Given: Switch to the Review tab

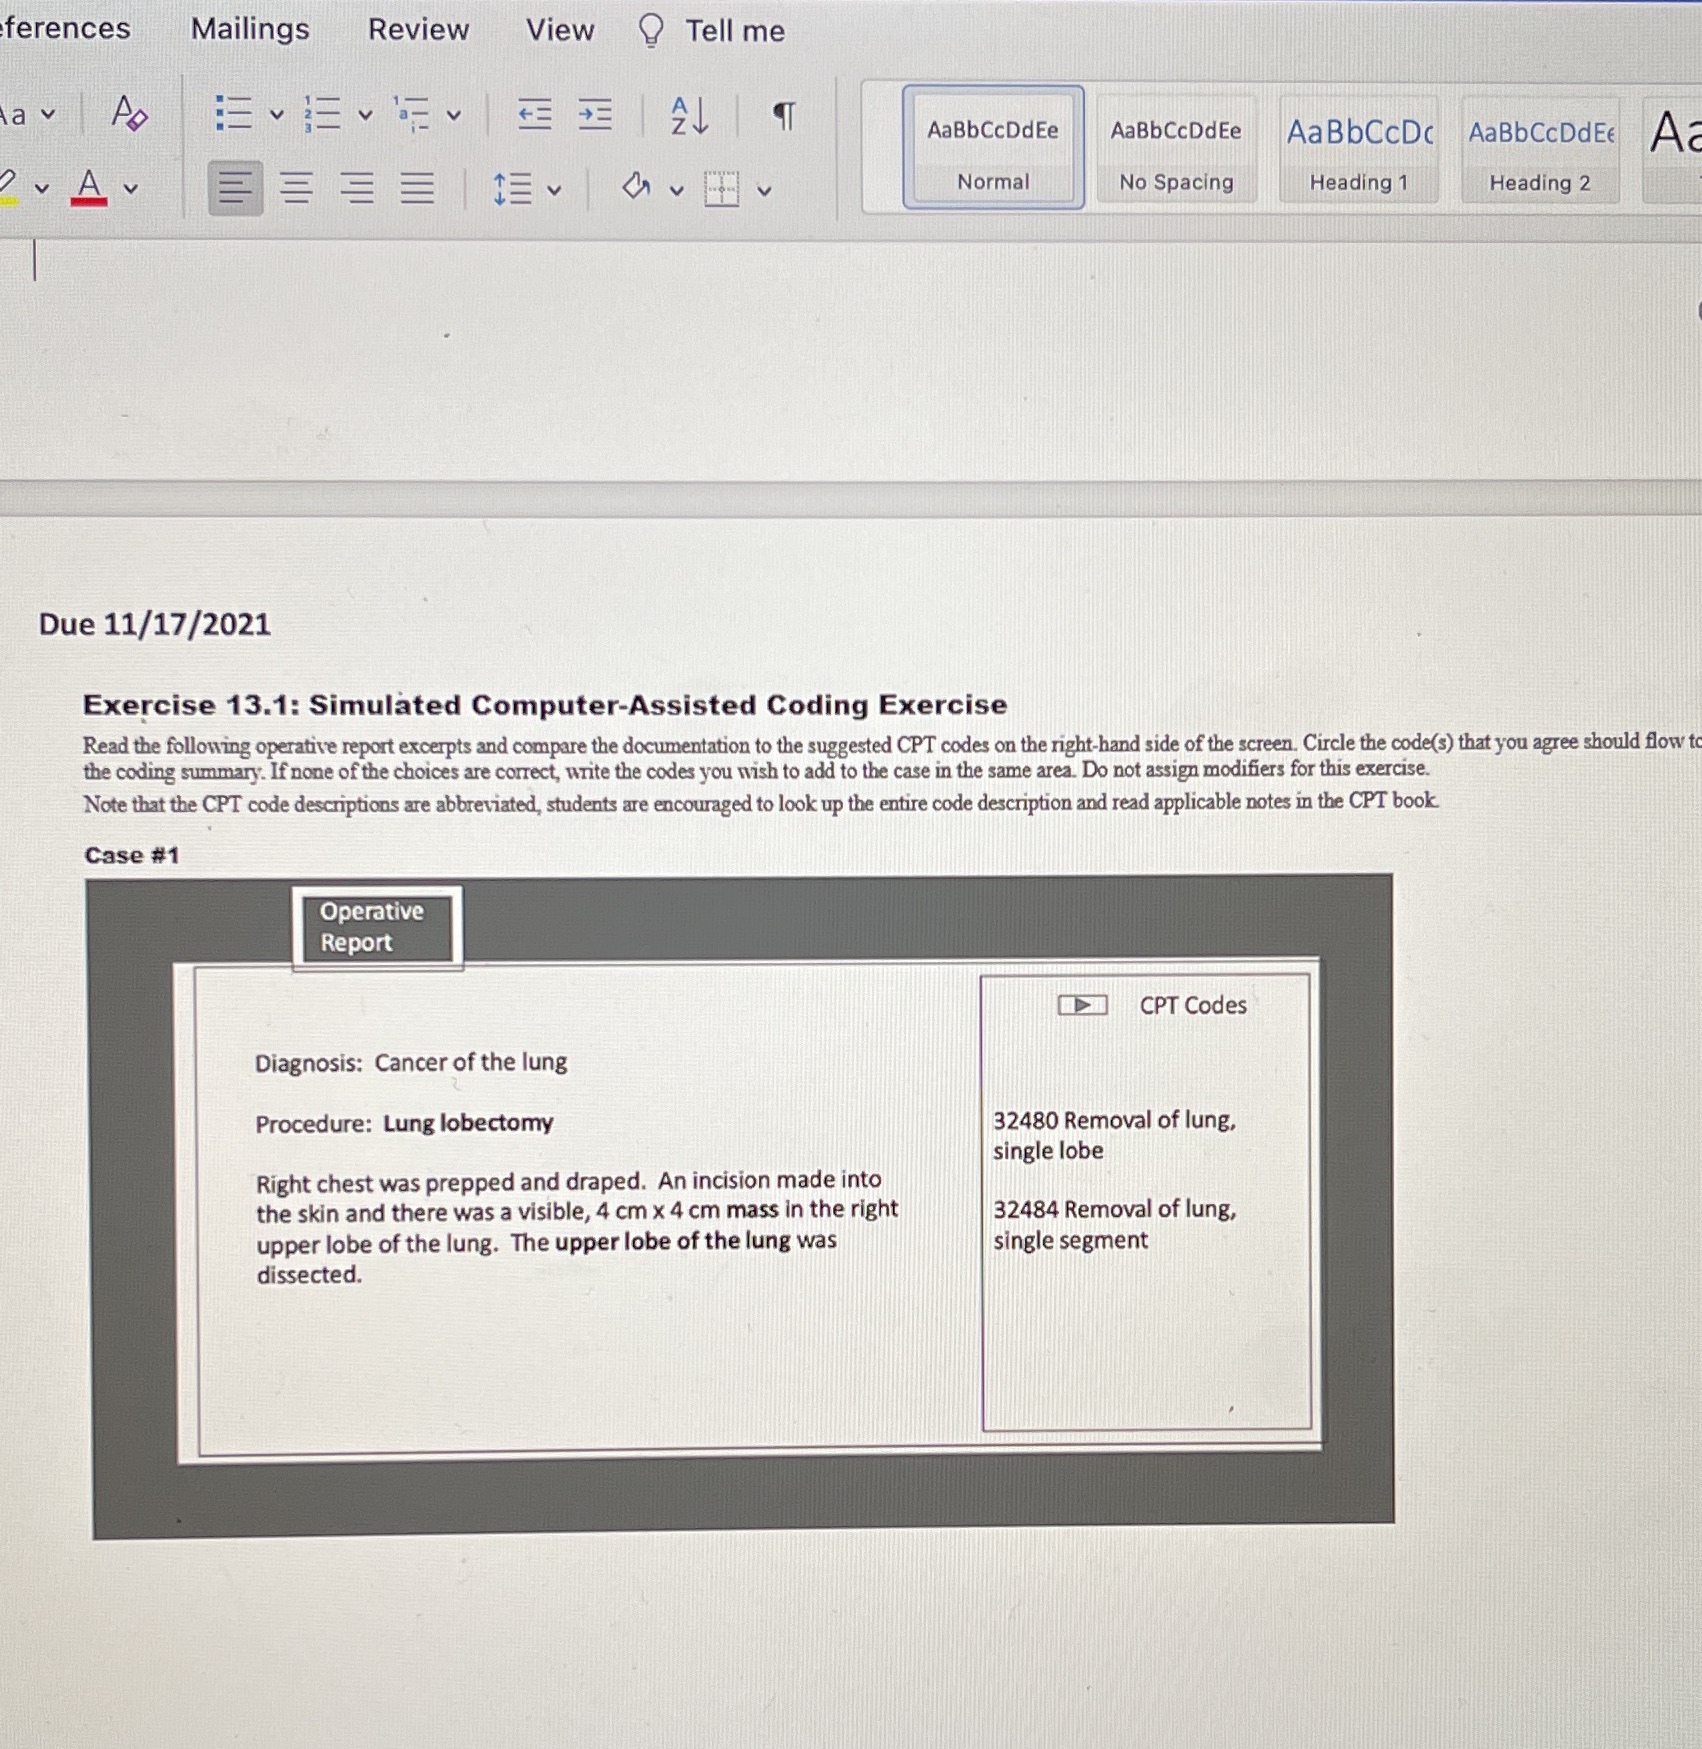Looking at the screenshot, I should click(418, 29).
